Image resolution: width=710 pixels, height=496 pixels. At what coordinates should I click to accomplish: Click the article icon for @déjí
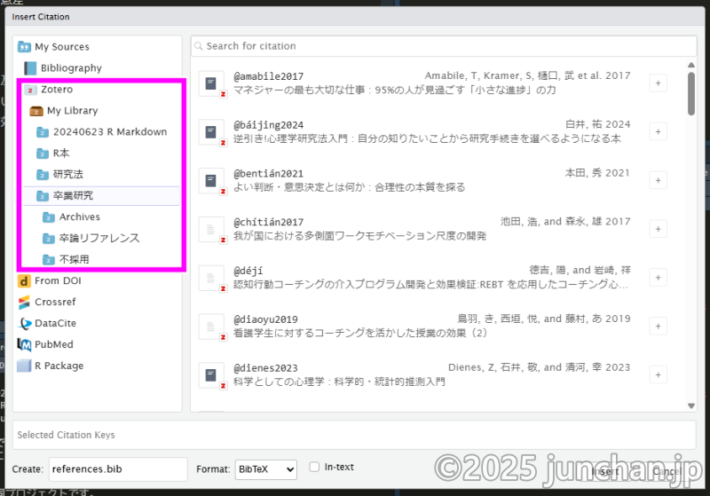211,278
